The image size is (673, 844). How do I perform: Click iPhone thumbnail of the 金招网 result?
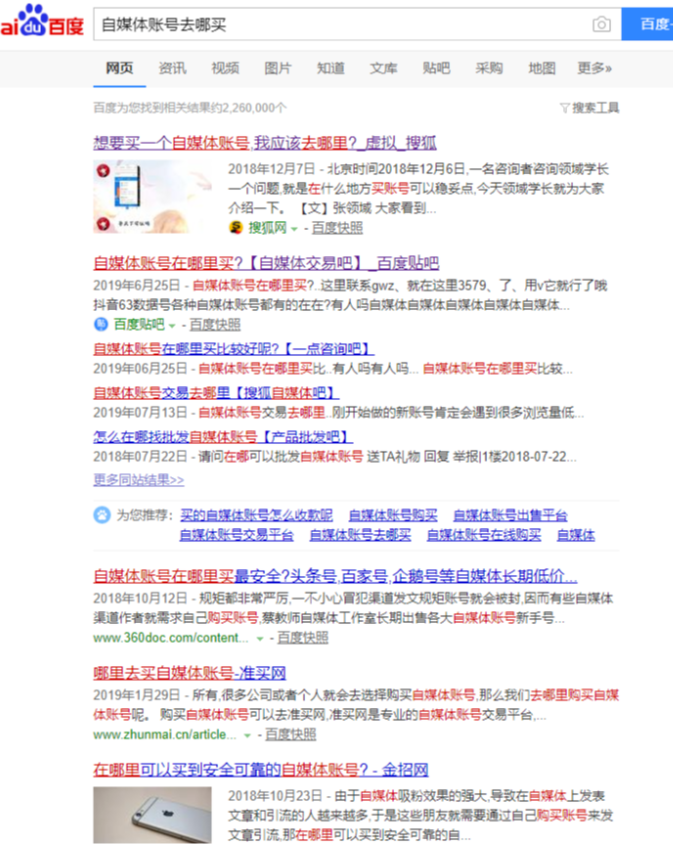[152, 815]
